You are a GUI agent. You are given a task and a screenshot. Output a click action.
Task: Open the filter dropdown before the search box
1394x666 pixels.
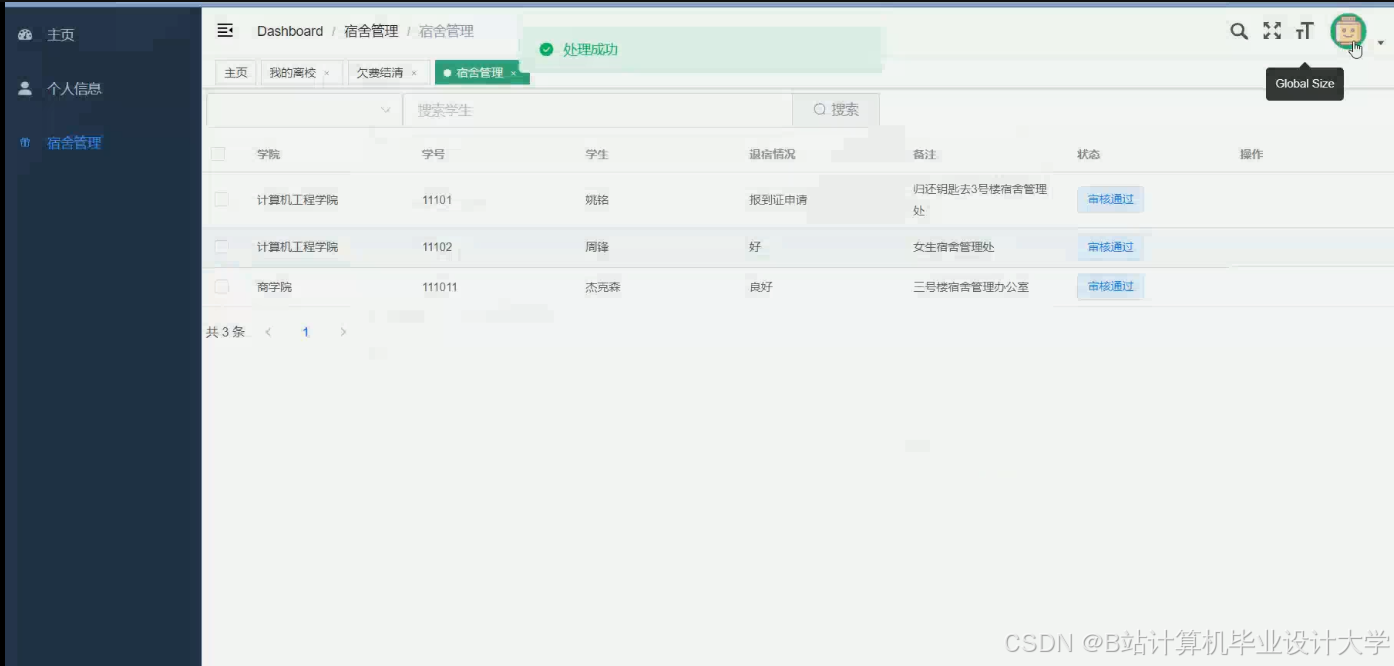click(385, 110)
